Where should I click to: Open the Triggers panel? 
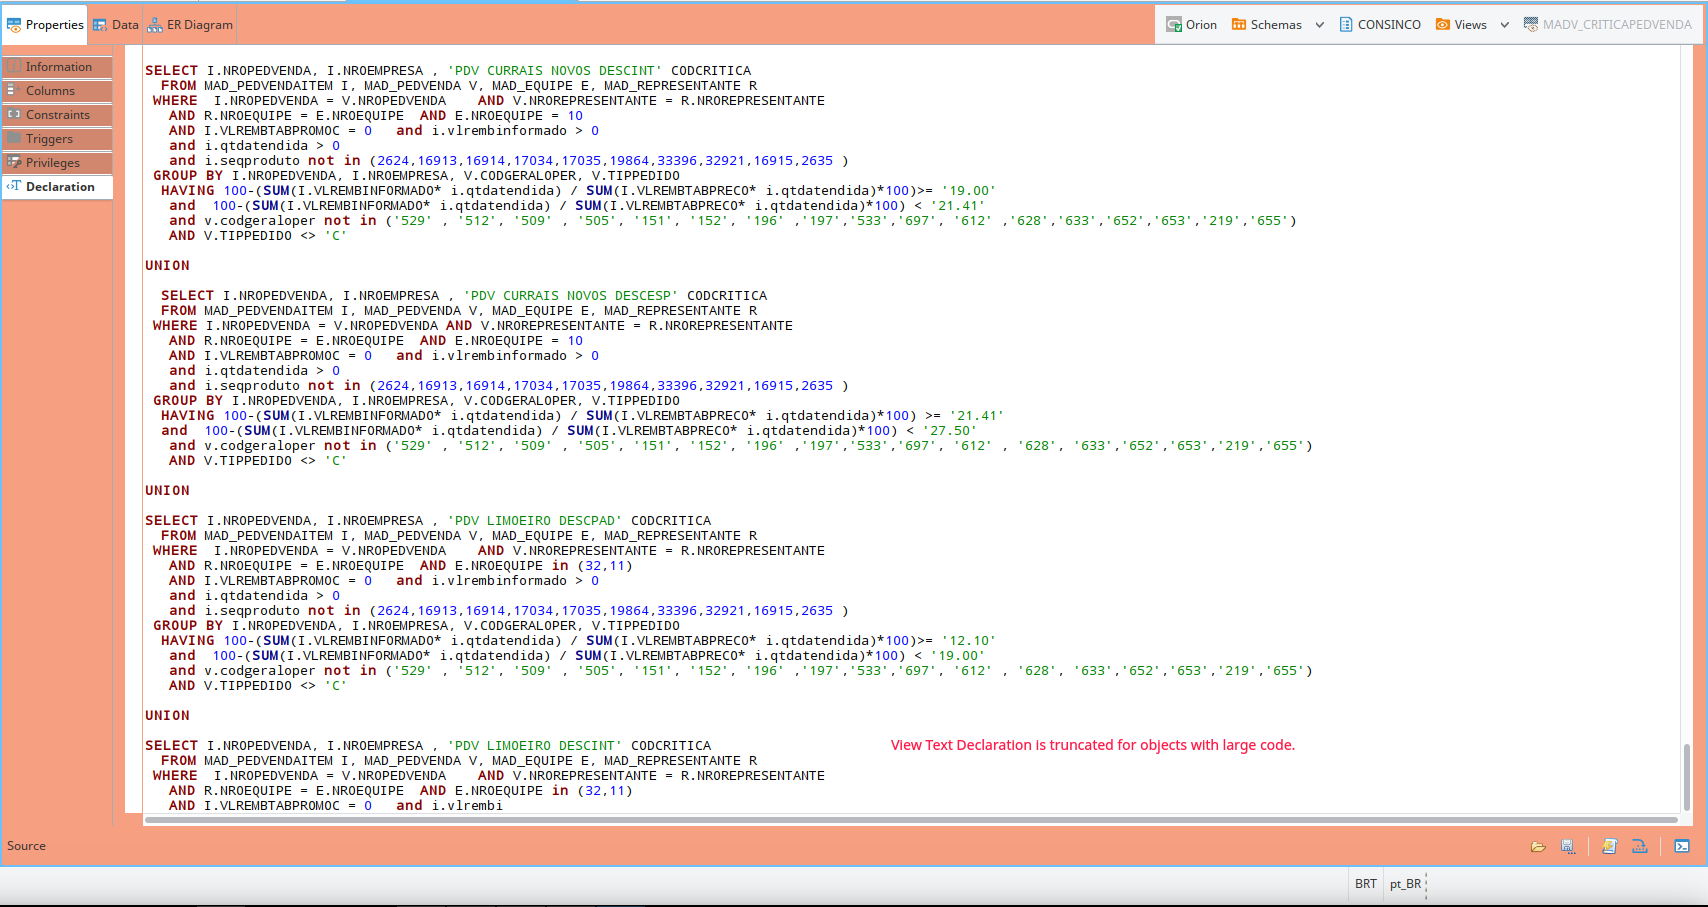pyautogui.click(x=57, y=138)
